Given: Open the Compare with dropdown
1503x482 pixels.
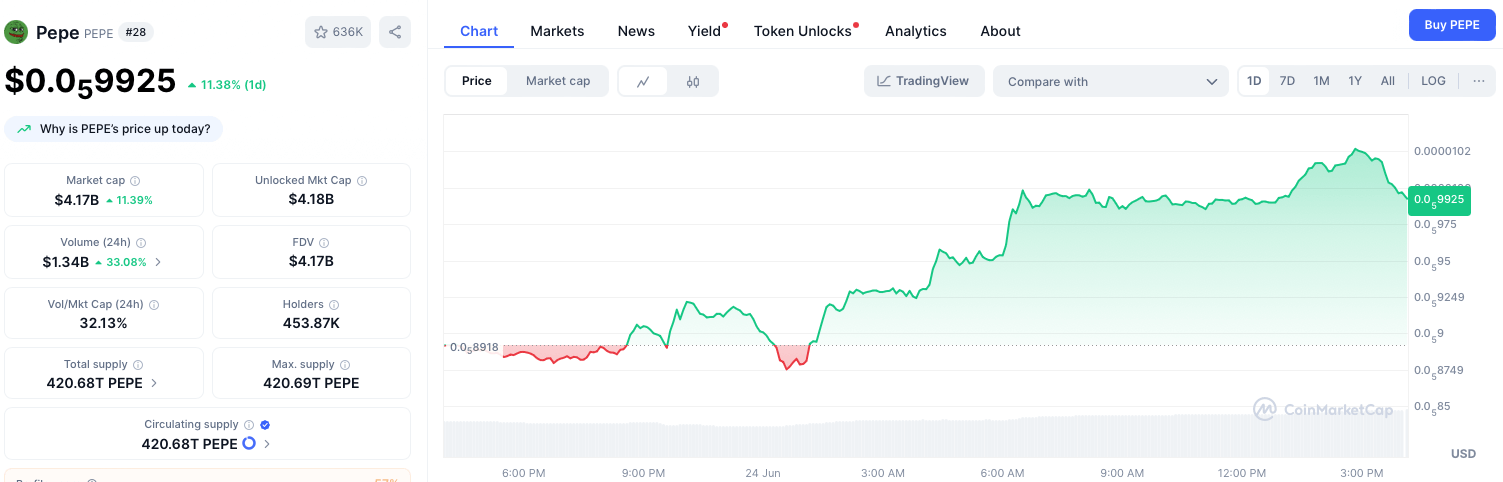Looking at the screenshot, I should coord(1111,81).
